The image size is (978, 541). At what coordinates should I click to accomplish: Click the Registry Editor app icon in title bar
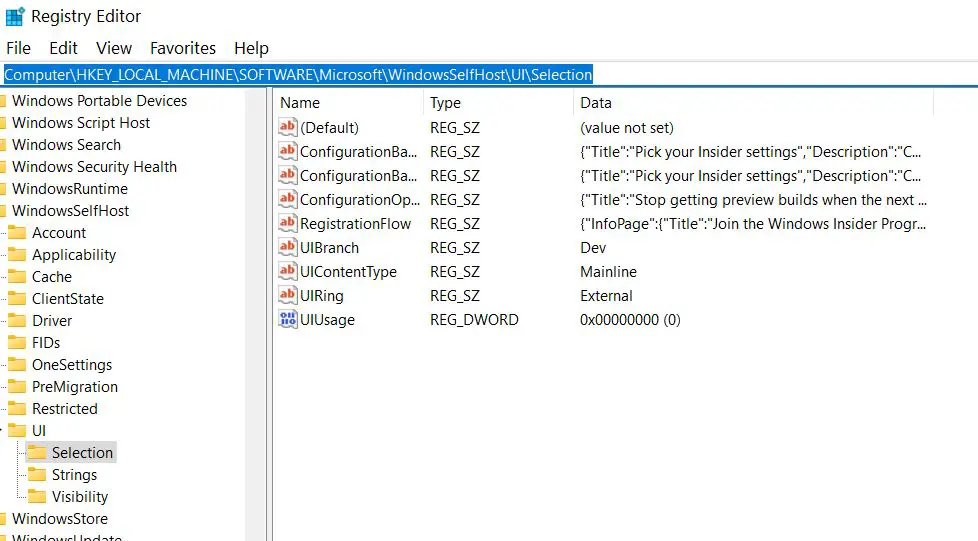(x=14, y=17)
